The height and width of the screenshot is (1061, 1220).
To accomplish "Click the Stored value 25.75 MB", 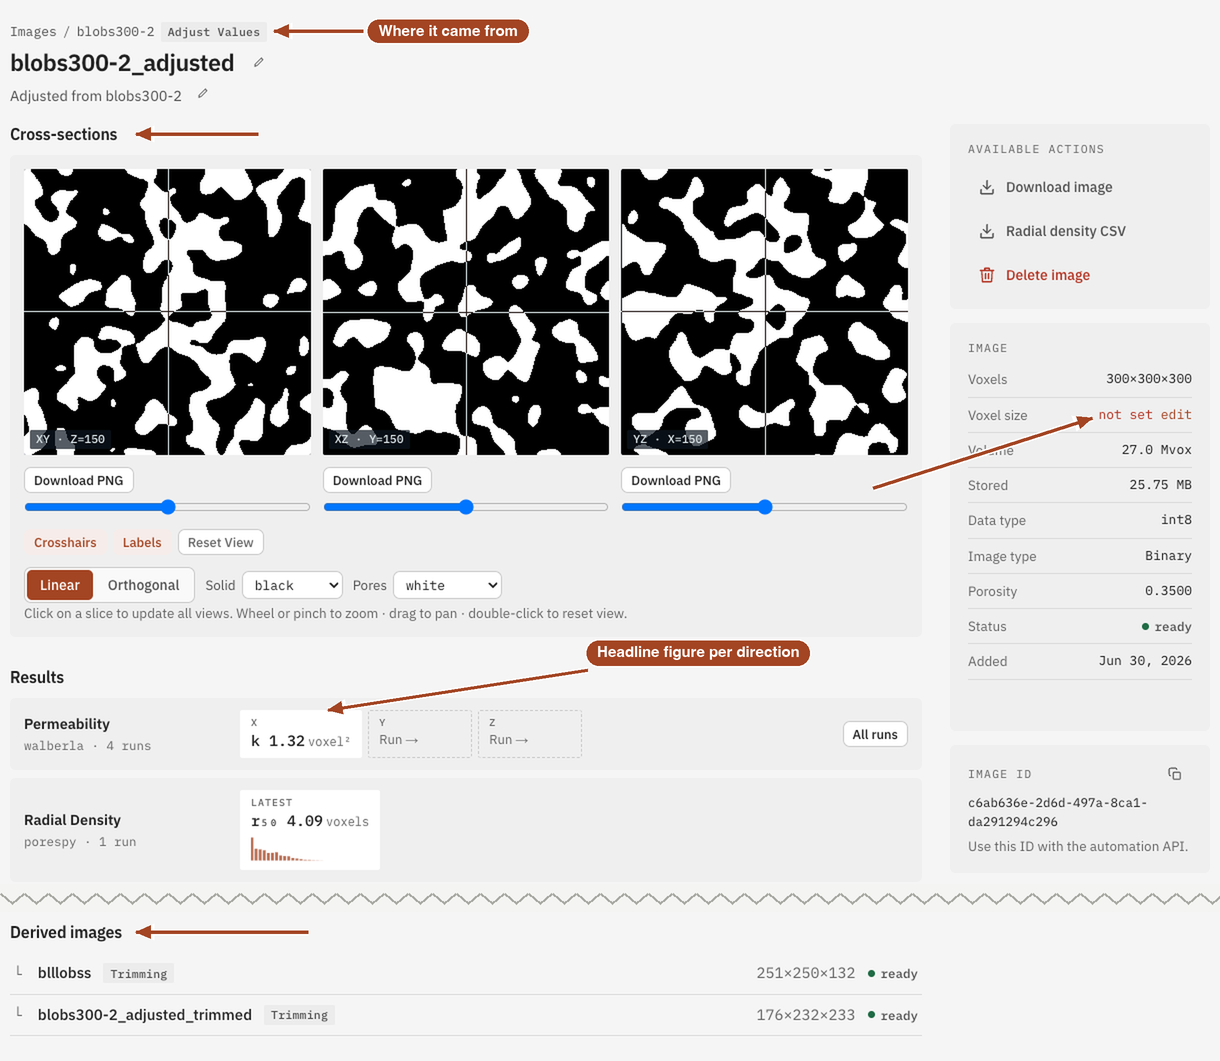I will 1160,485.
